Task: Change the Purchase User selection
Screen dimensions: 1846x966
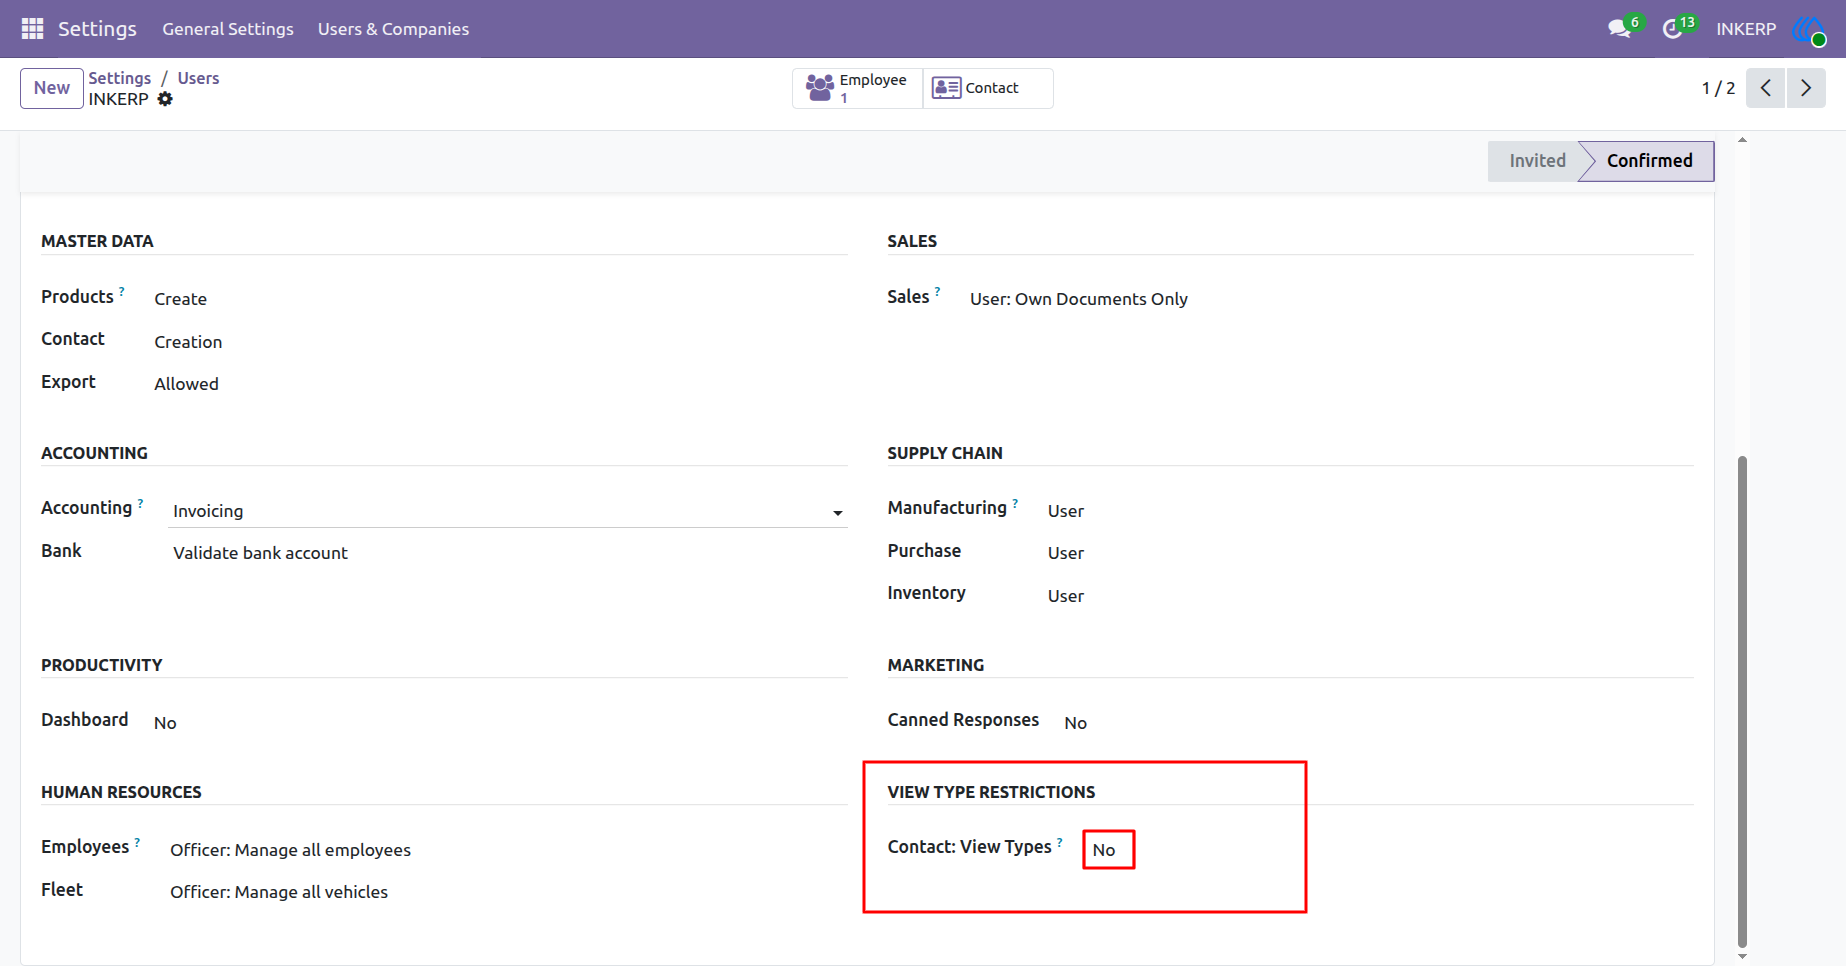Action: pyautogui.click(x=1066, y=553)
